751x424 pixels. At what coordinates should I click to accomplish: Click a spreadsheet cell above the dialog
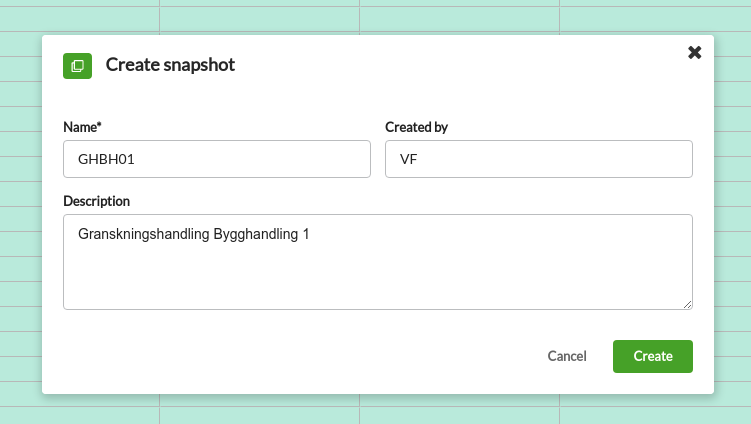259,19
